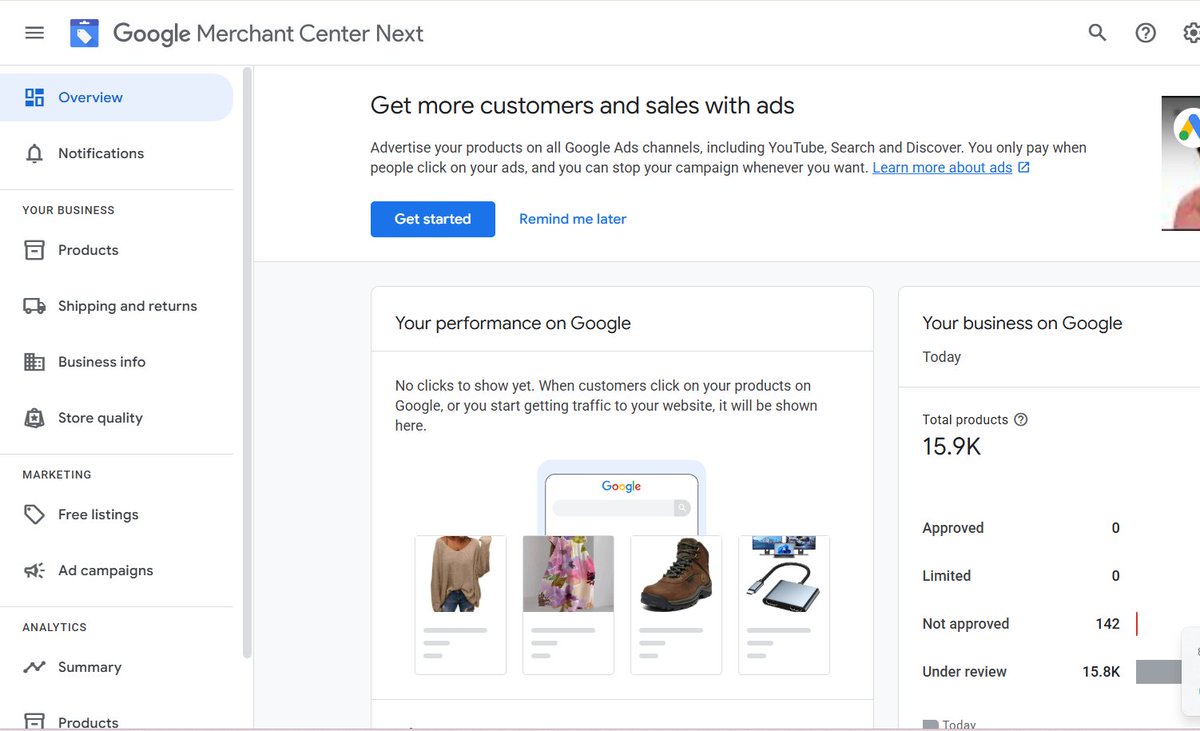Go to the Overview page
This screenshot has height=731, width=1200.
pyautogui.click(x=90, y=98)
